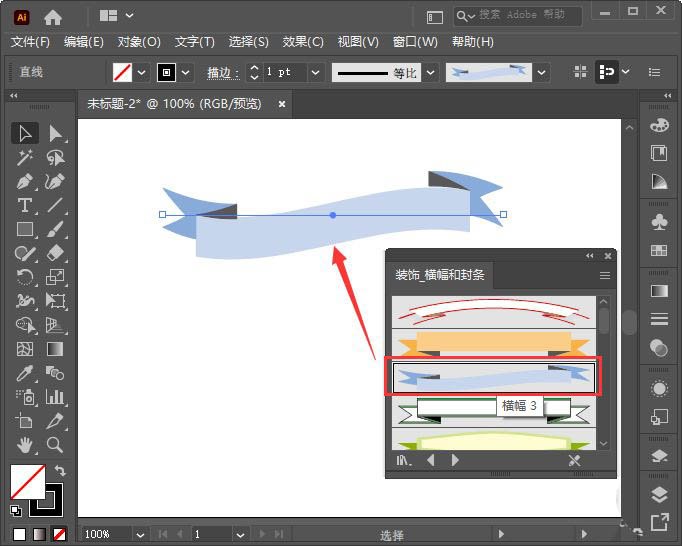Select the orange banner brush thumbnail

pos(494,344)
